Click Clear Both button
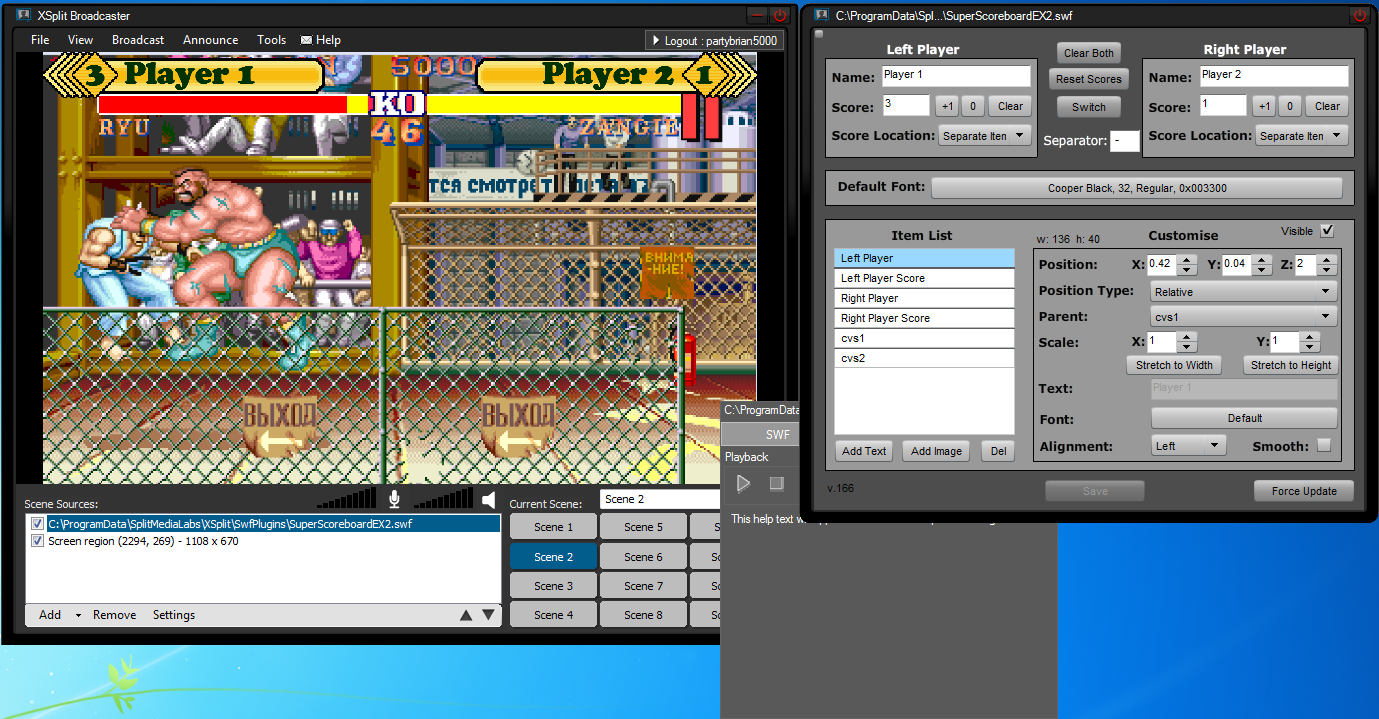 1089,53
